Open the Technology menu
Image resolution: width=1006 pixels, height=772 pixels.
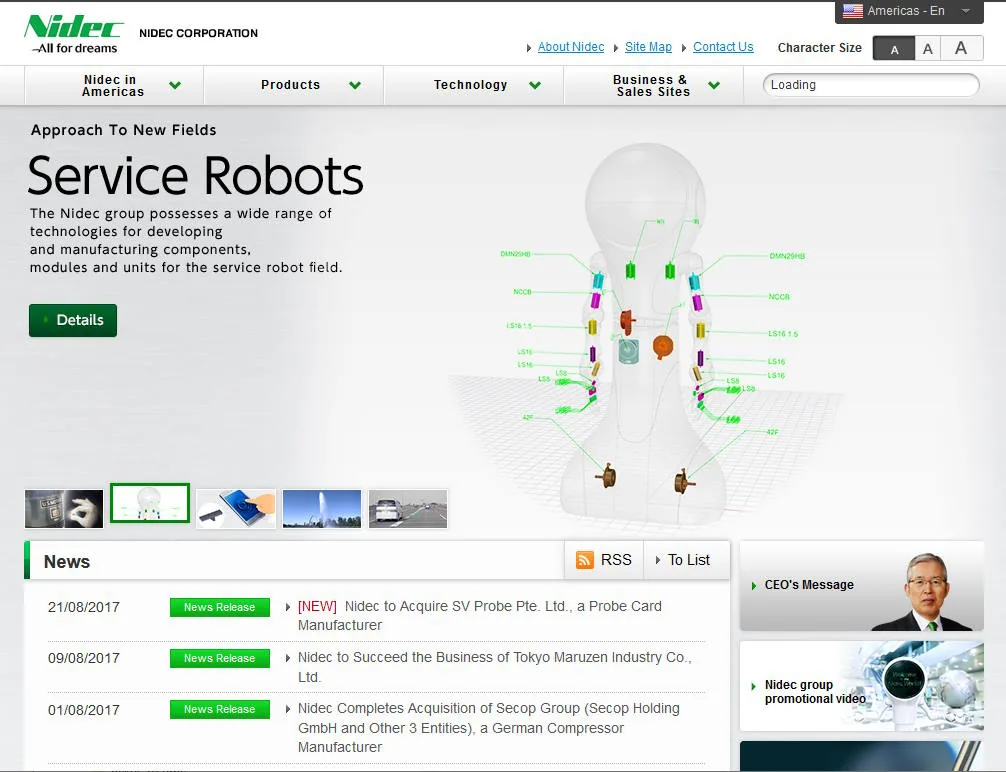473,85
